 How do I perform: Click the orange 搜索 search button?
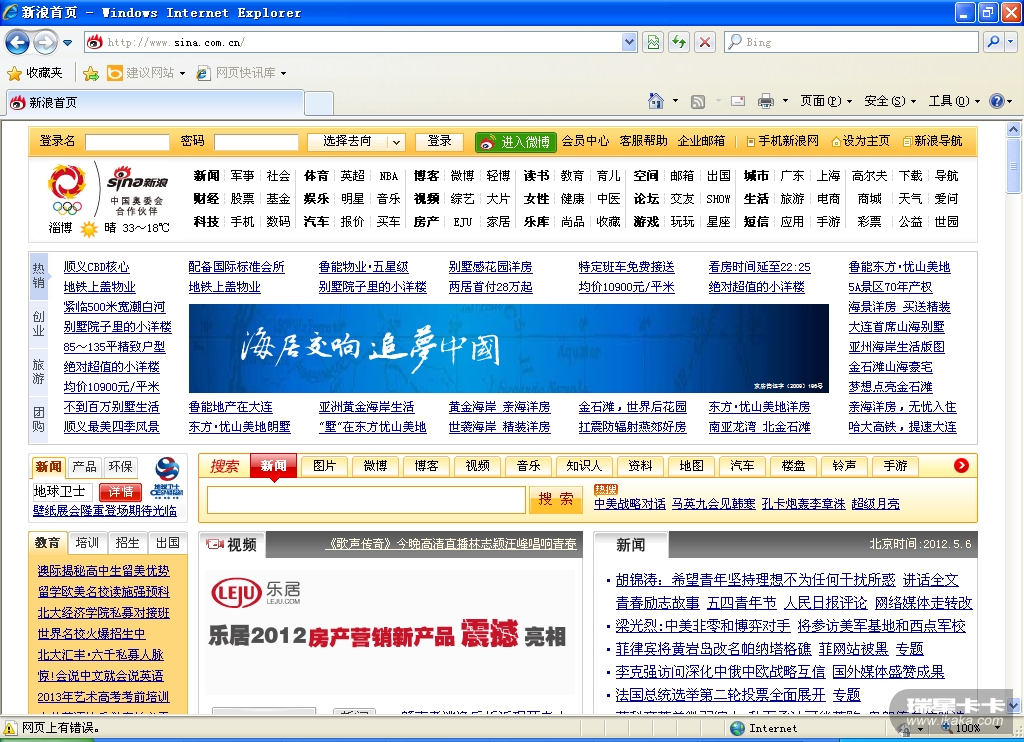click(555, 500)
